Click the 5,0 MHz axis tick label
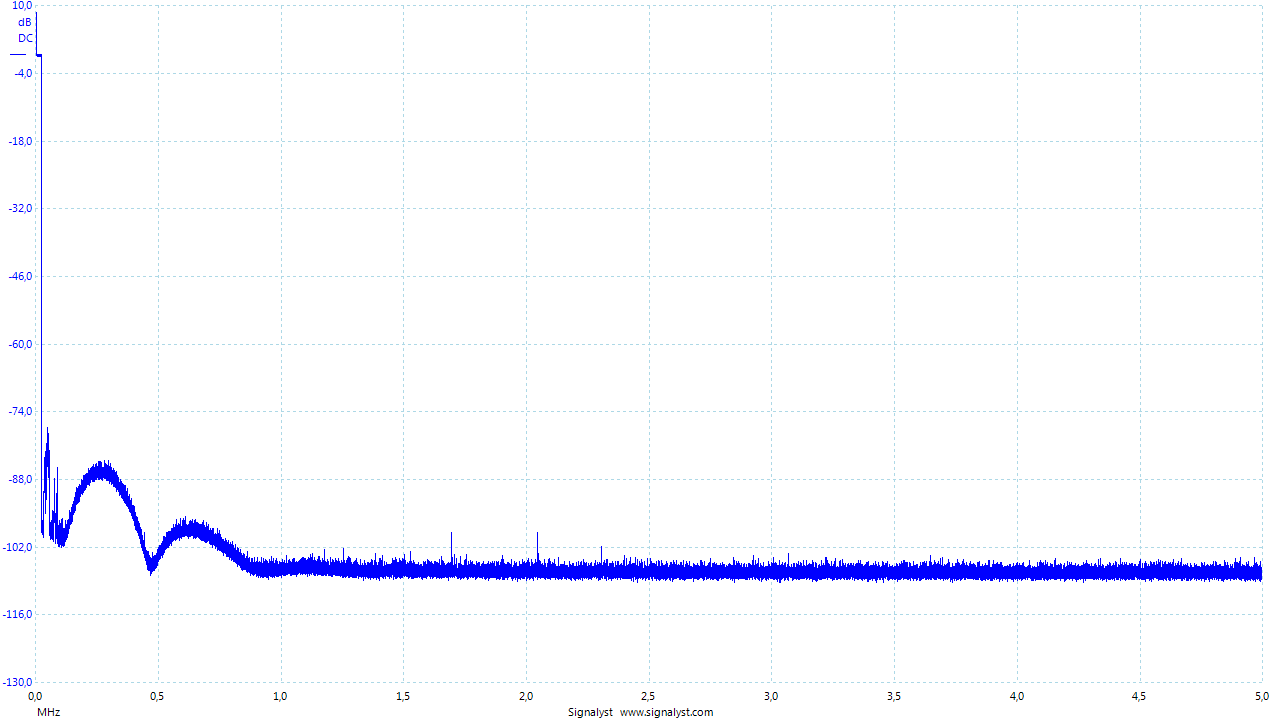1280x720 pixels. tap(1262, 695)
